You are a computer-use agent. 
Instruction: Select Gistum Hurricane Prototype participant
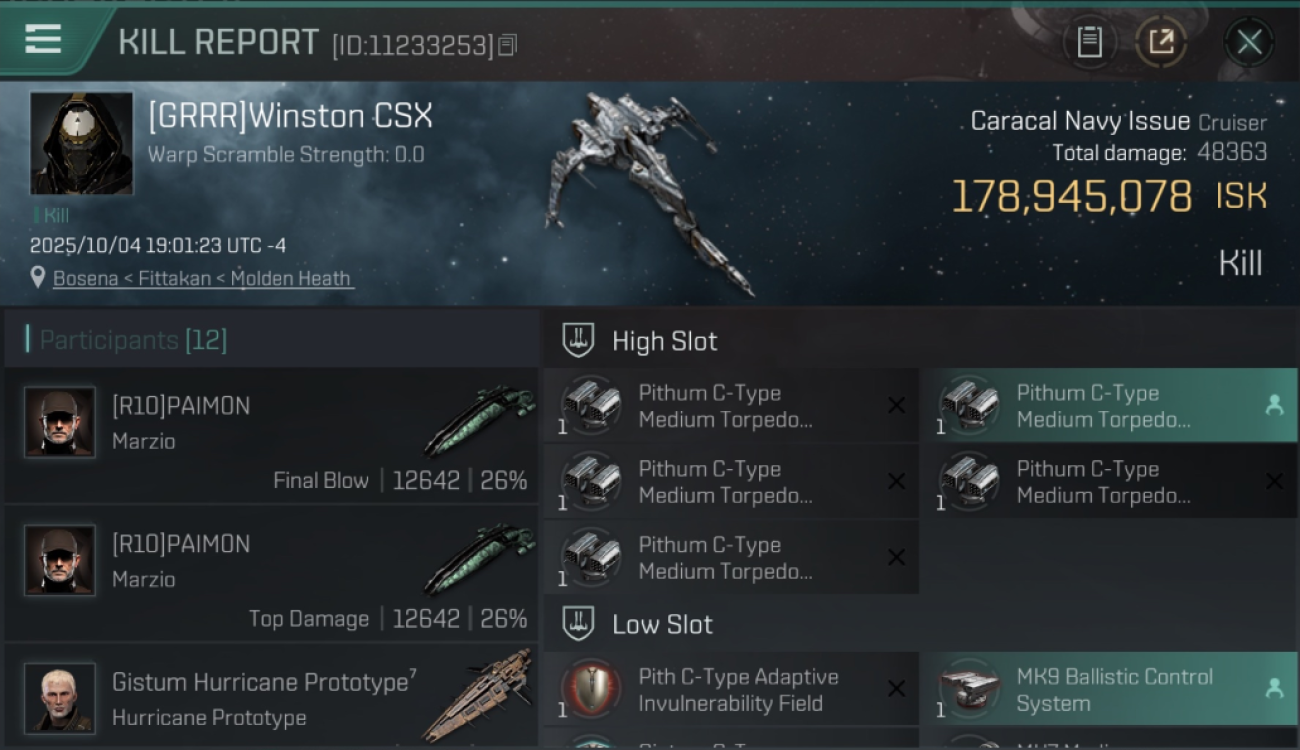click(x=272, y=696)
